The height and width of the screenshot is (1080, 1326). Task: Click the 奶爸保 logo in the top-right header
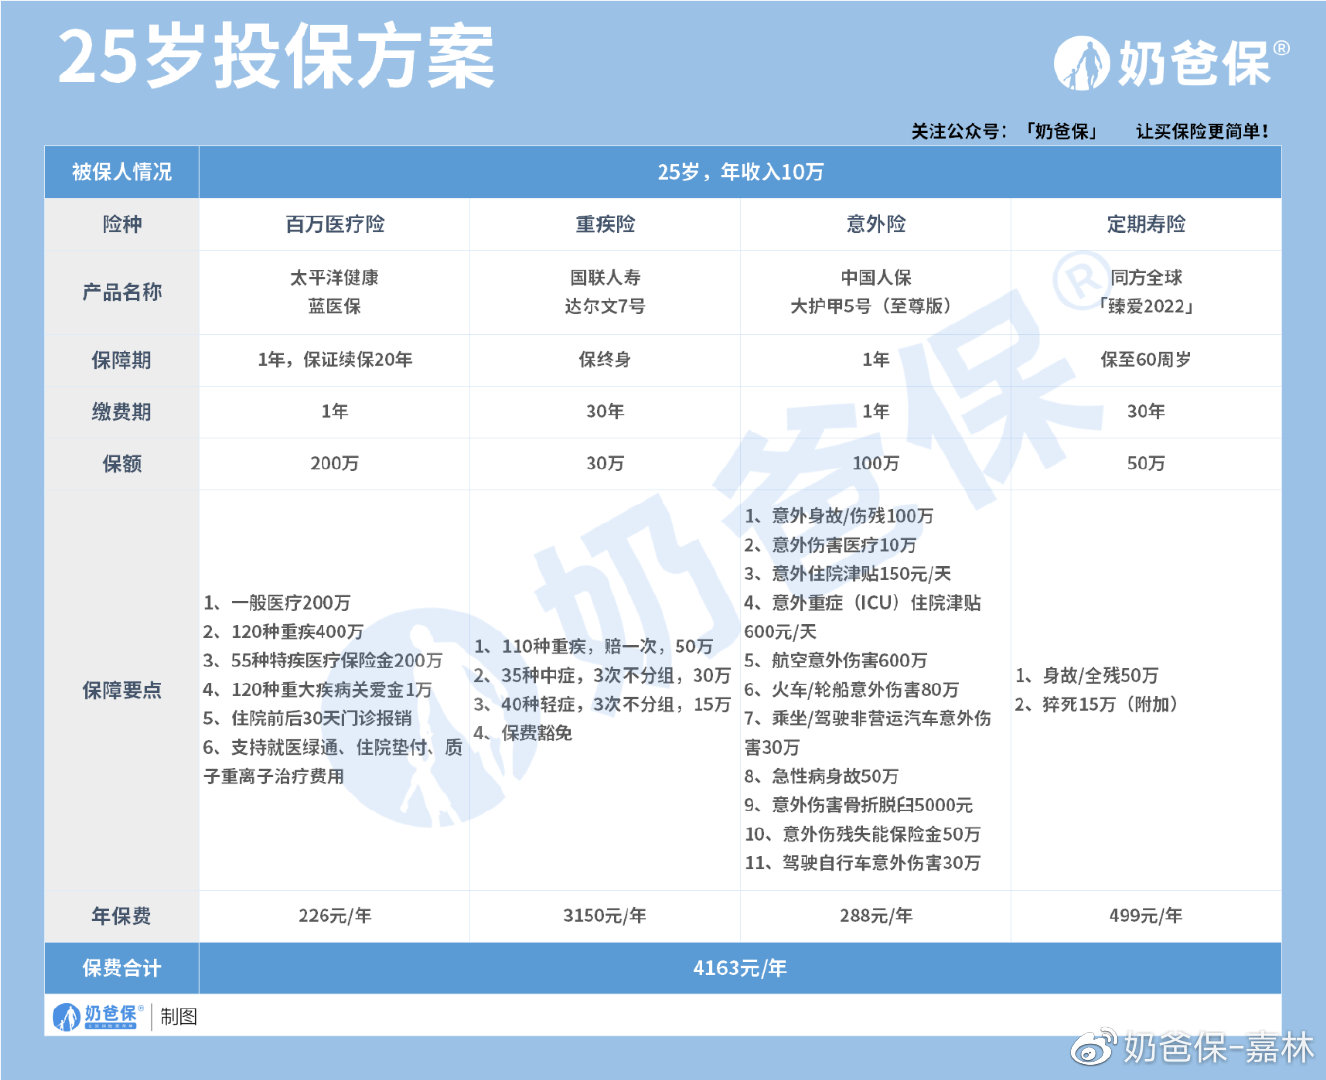click(x=1171, y=63)
